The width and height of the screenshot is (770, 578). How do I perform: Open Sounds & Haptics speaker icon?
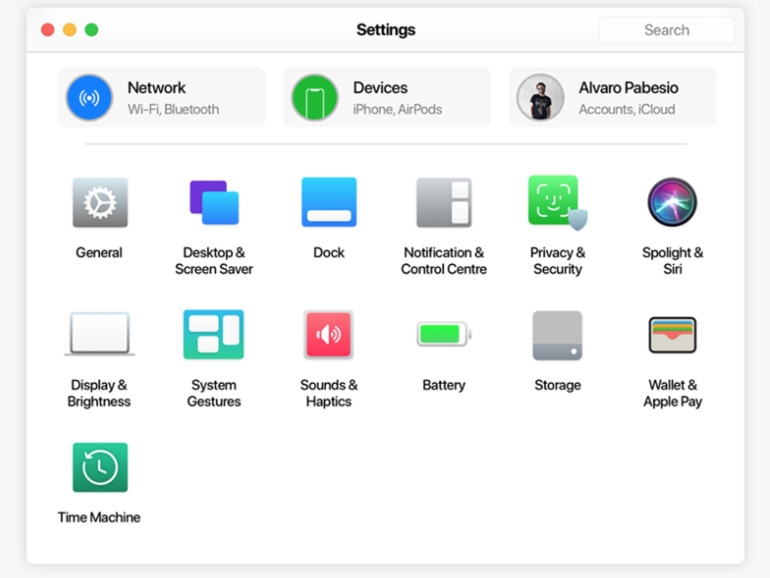[x=329, y=334]
